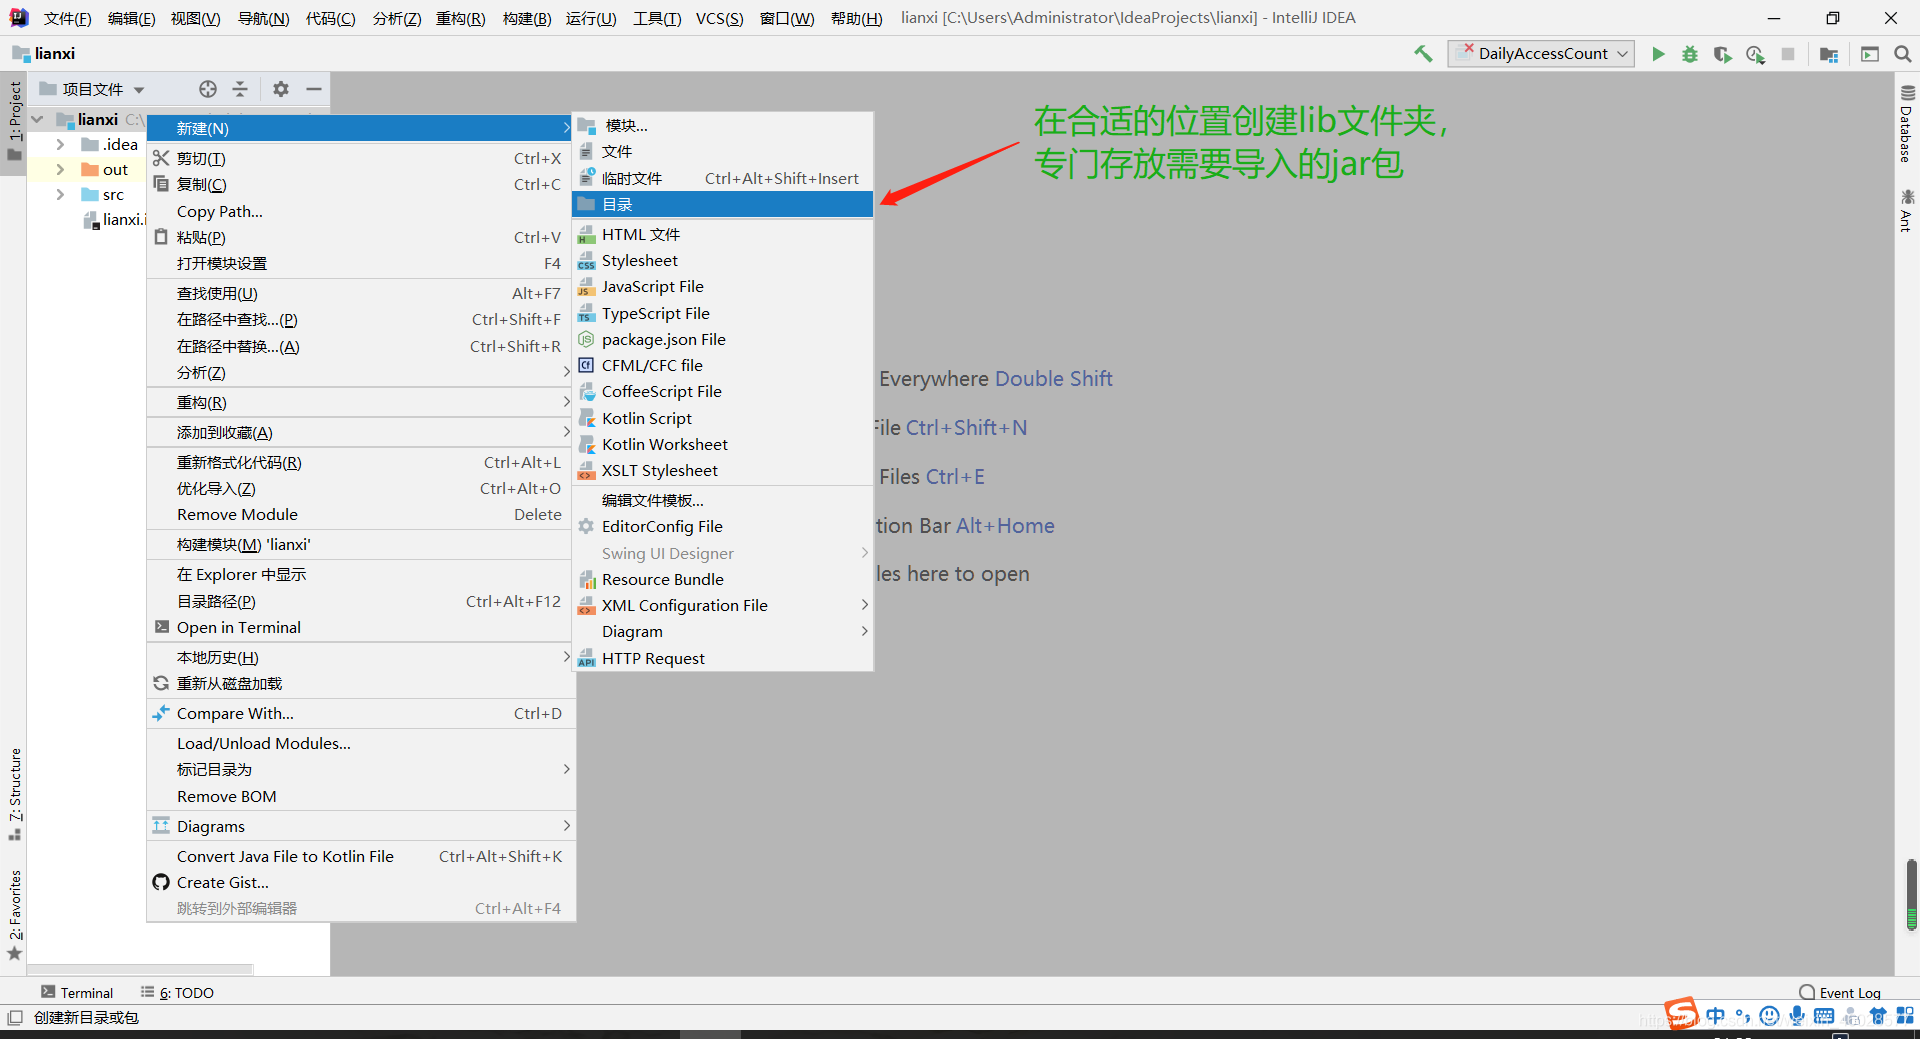Collapse the lianxi root node
Image resolution: width=1920 pixels, height=1039 pixels.
pyautogui.click(x=38, y=119)
